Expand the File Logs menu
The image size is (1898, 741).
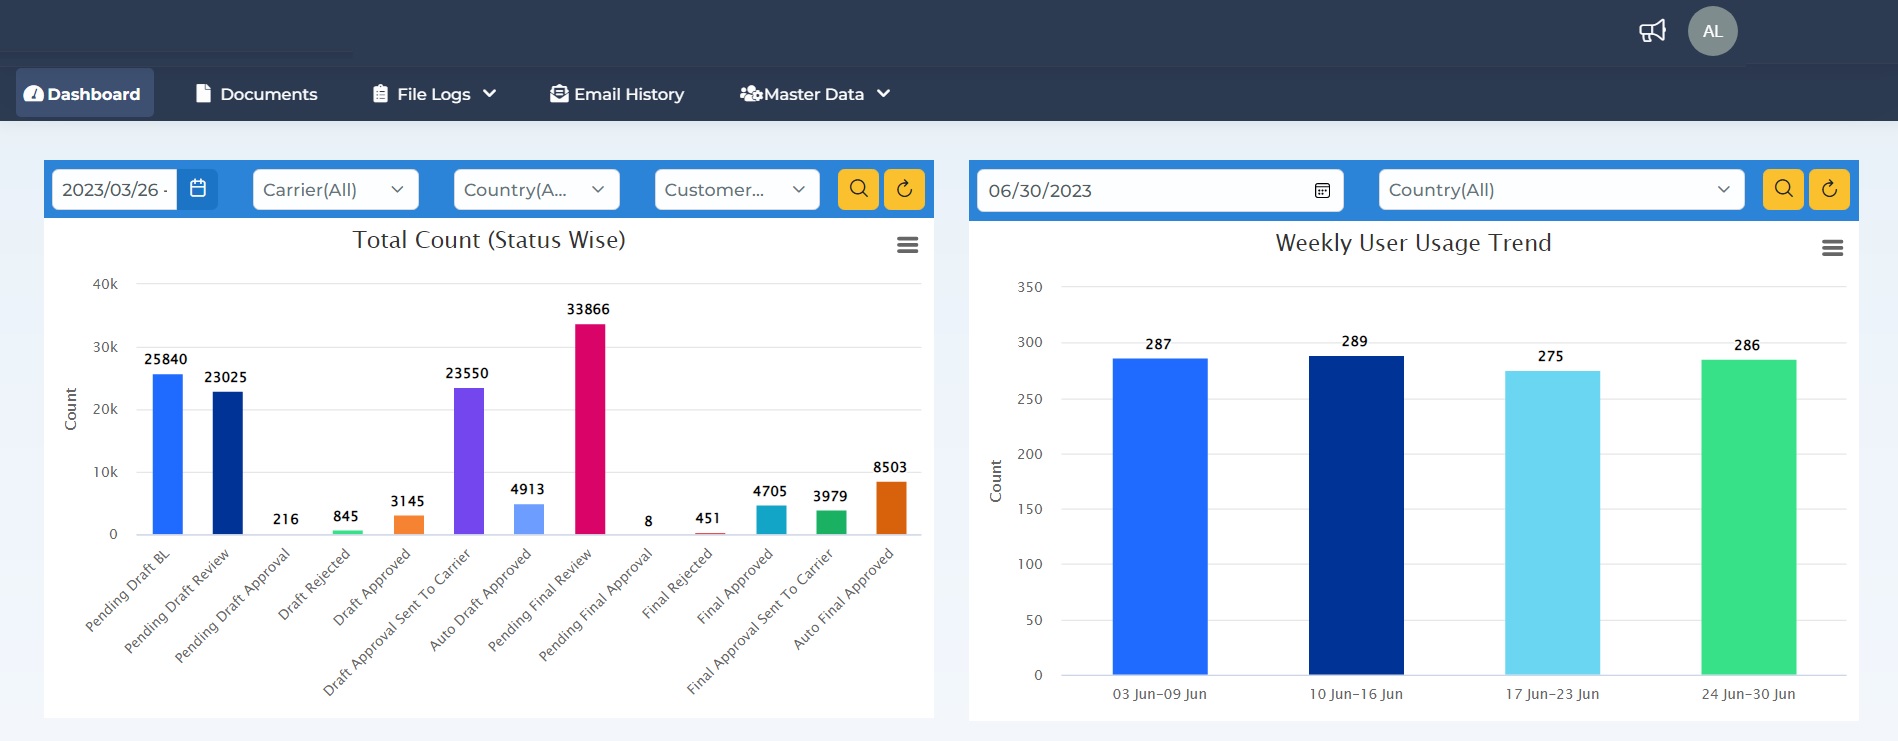click(434, 94)
